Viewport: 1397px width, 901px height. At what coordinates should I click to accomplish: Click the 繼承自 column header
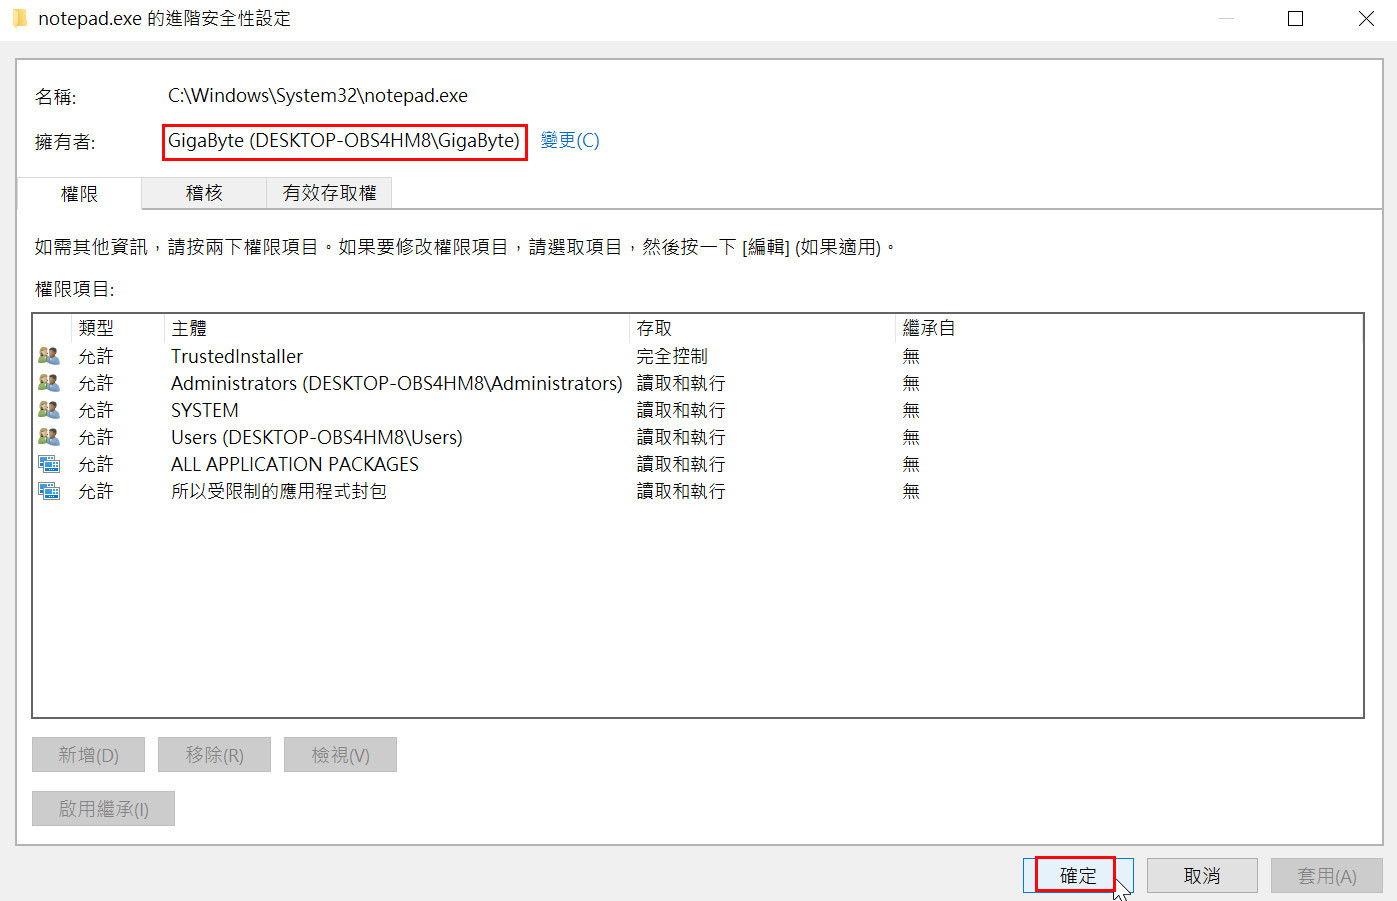click(x=928, y=328)
